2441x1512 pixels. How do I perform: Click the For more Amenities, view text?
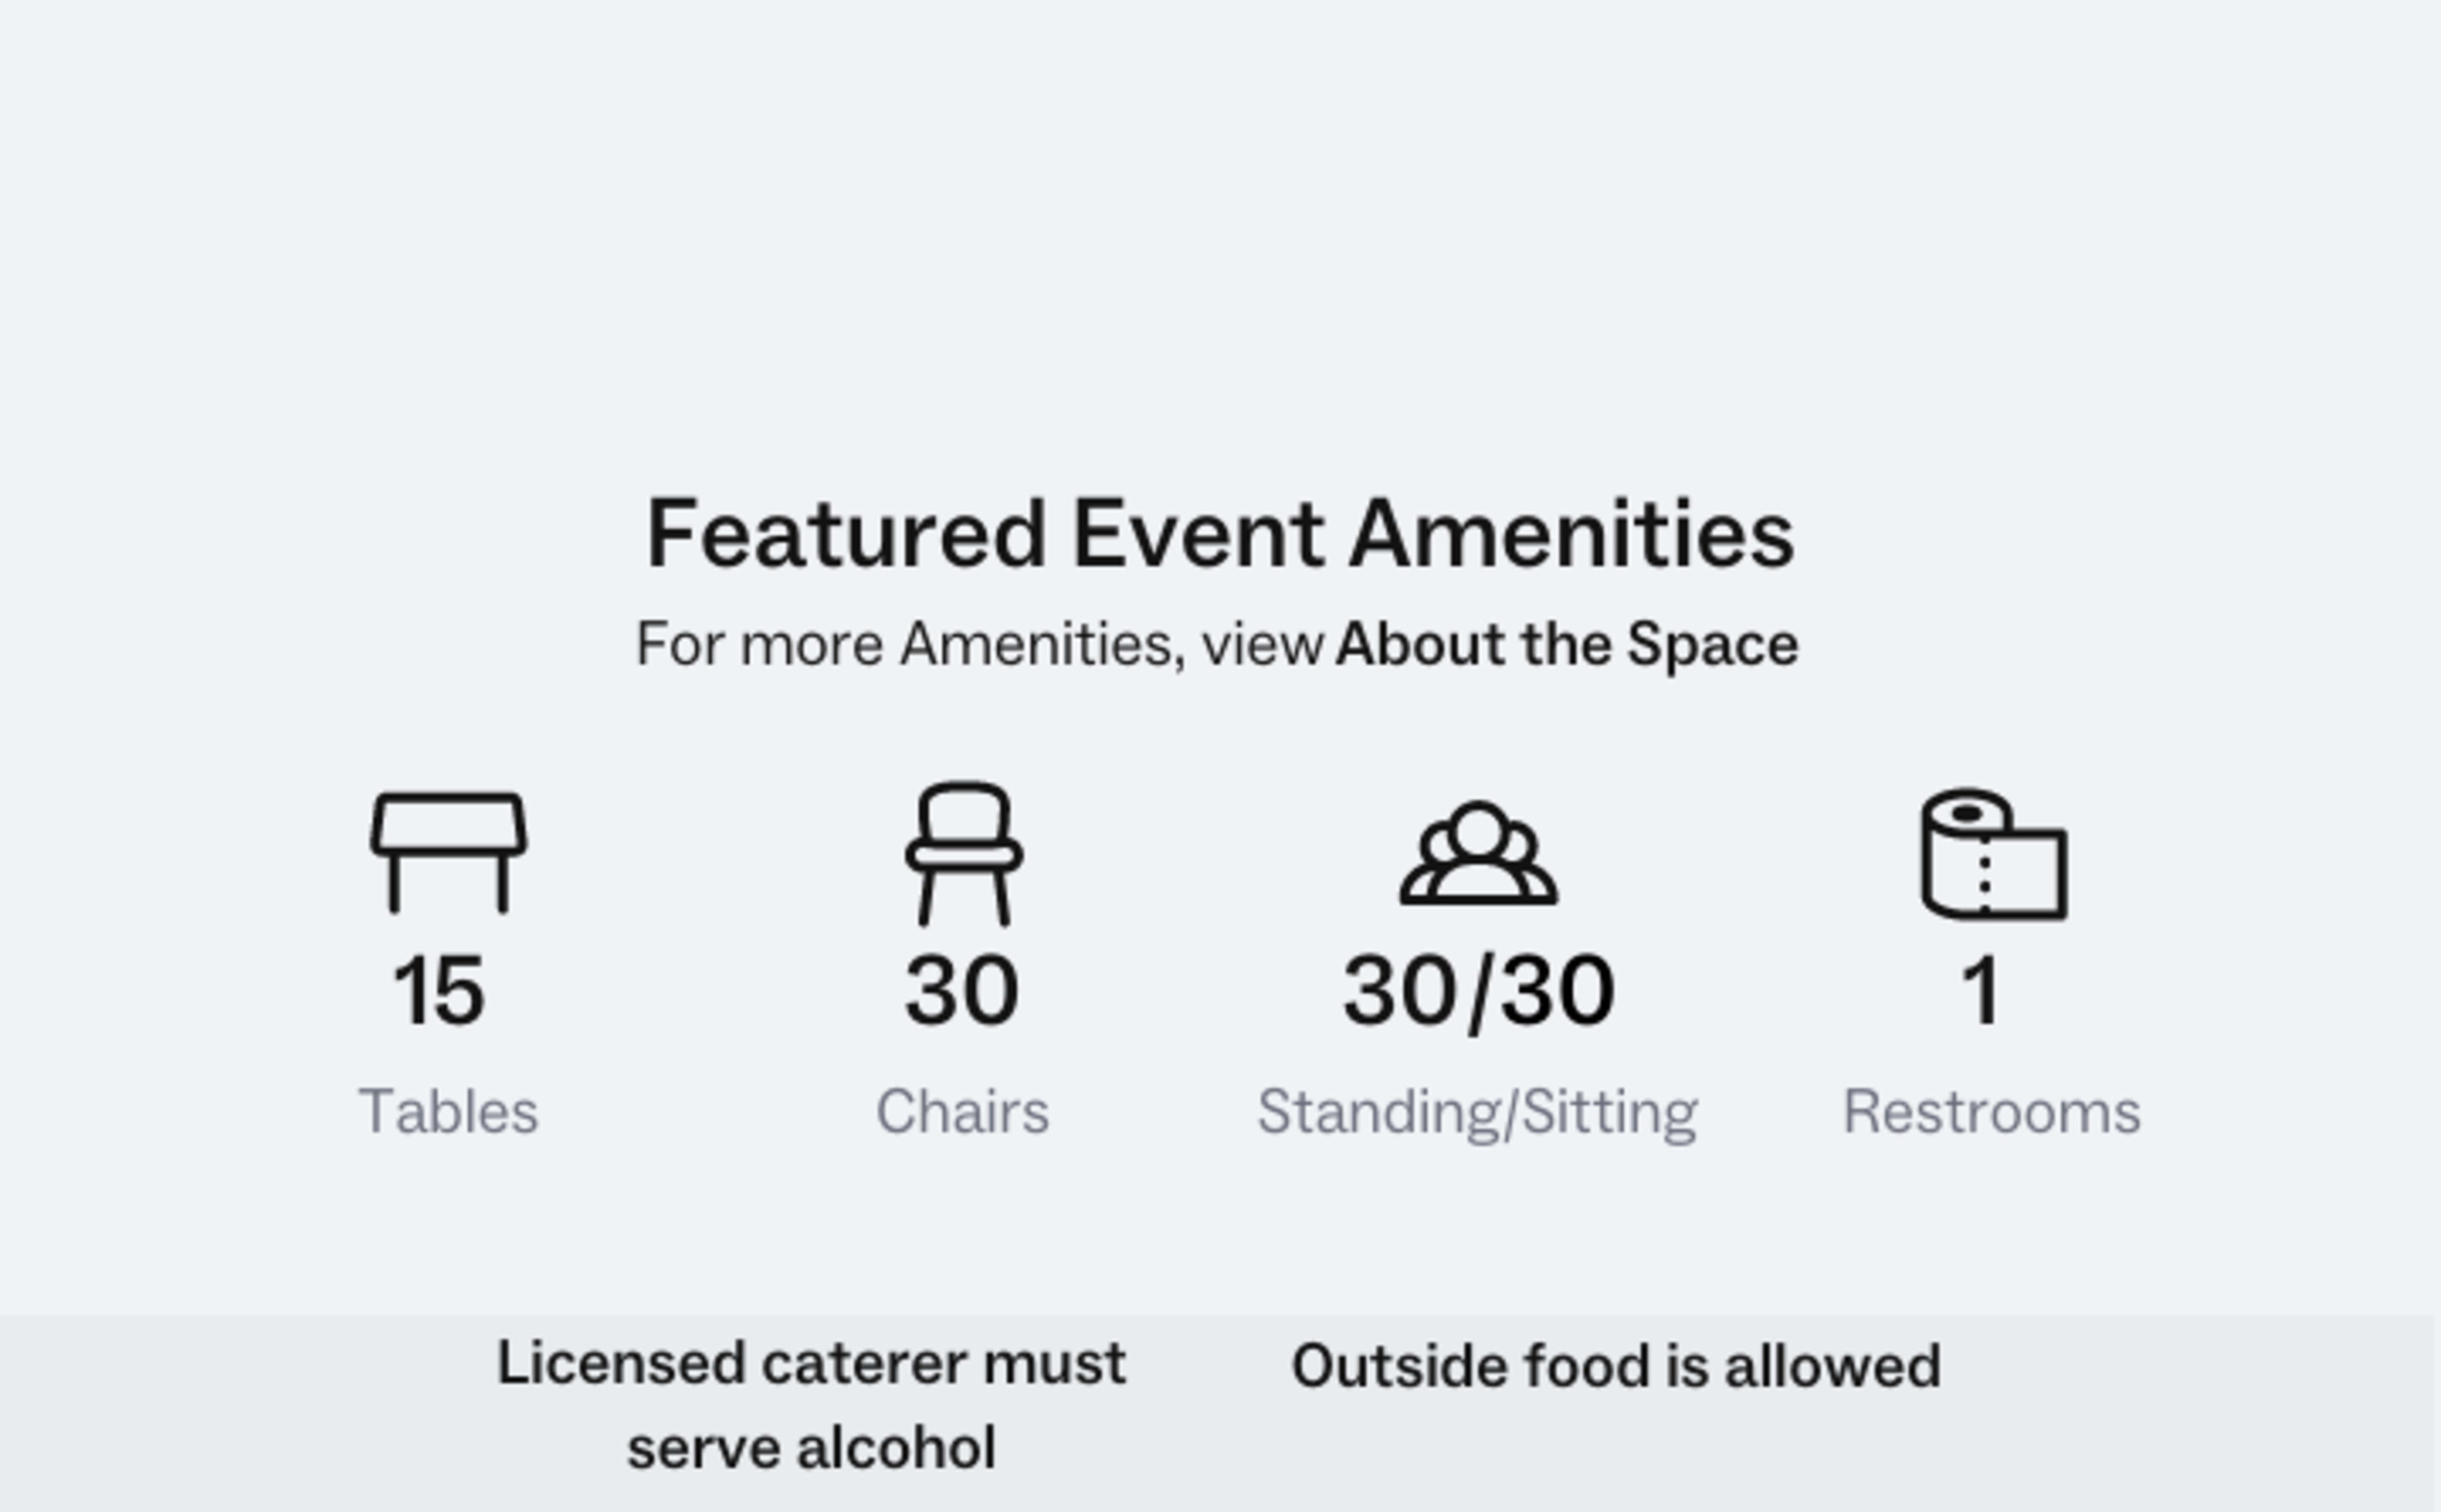click(x=980, y=644)
